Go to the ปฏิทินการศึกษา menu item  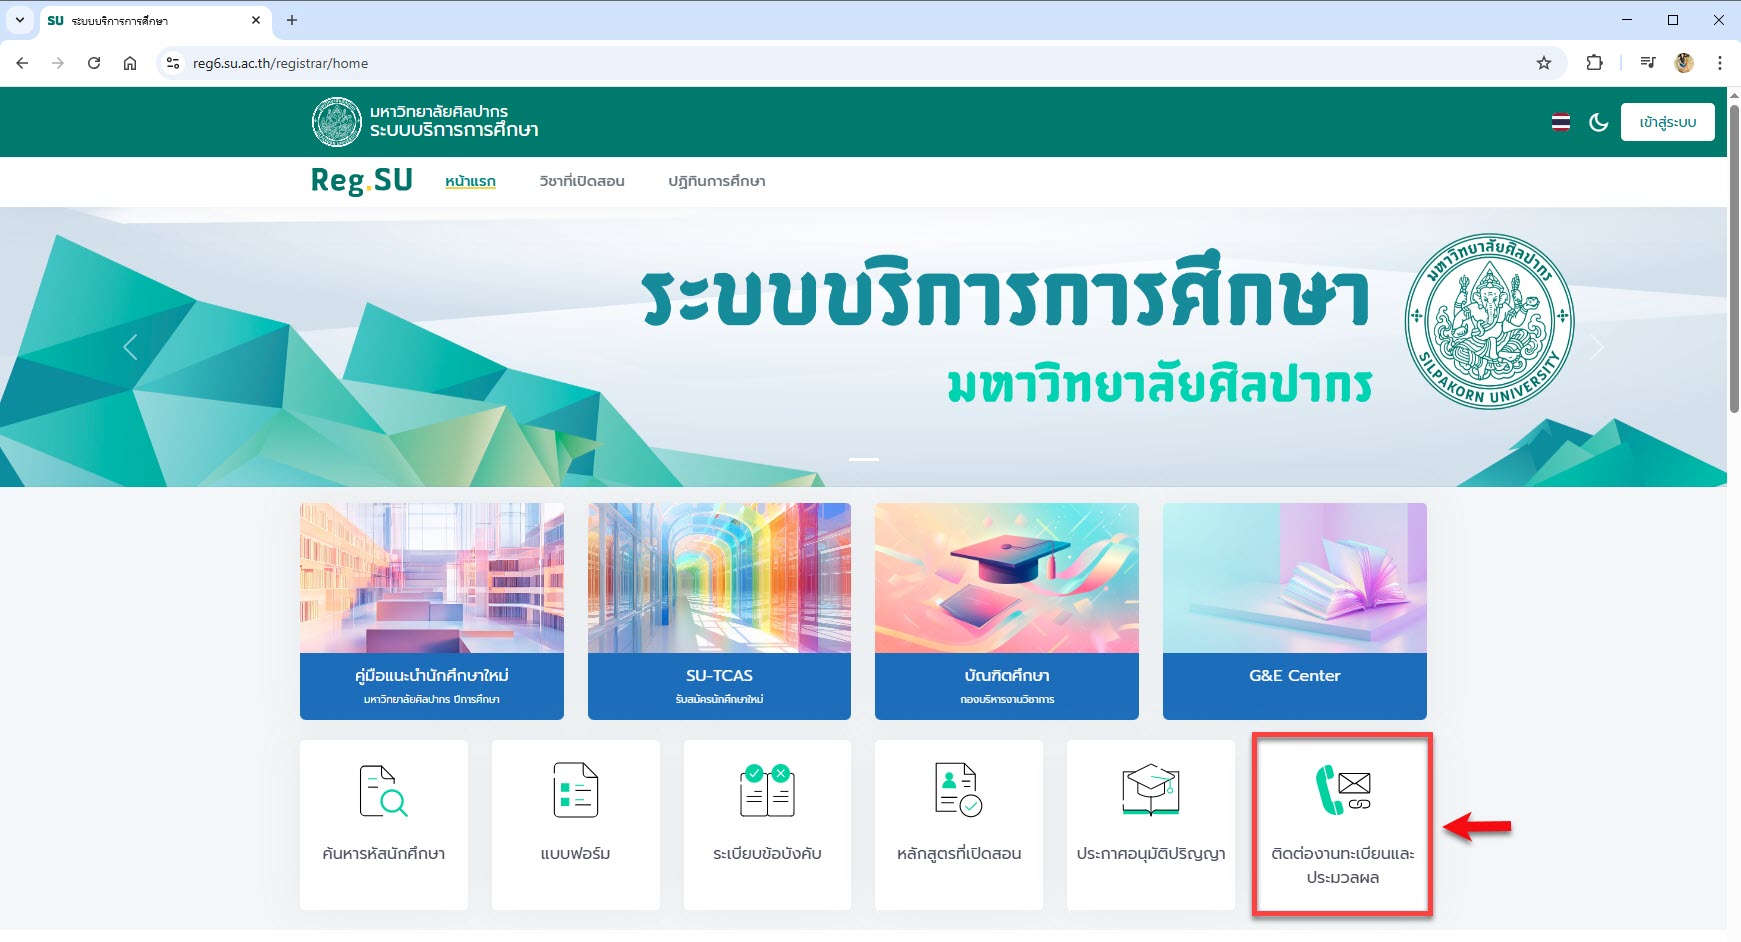[716, 181]
